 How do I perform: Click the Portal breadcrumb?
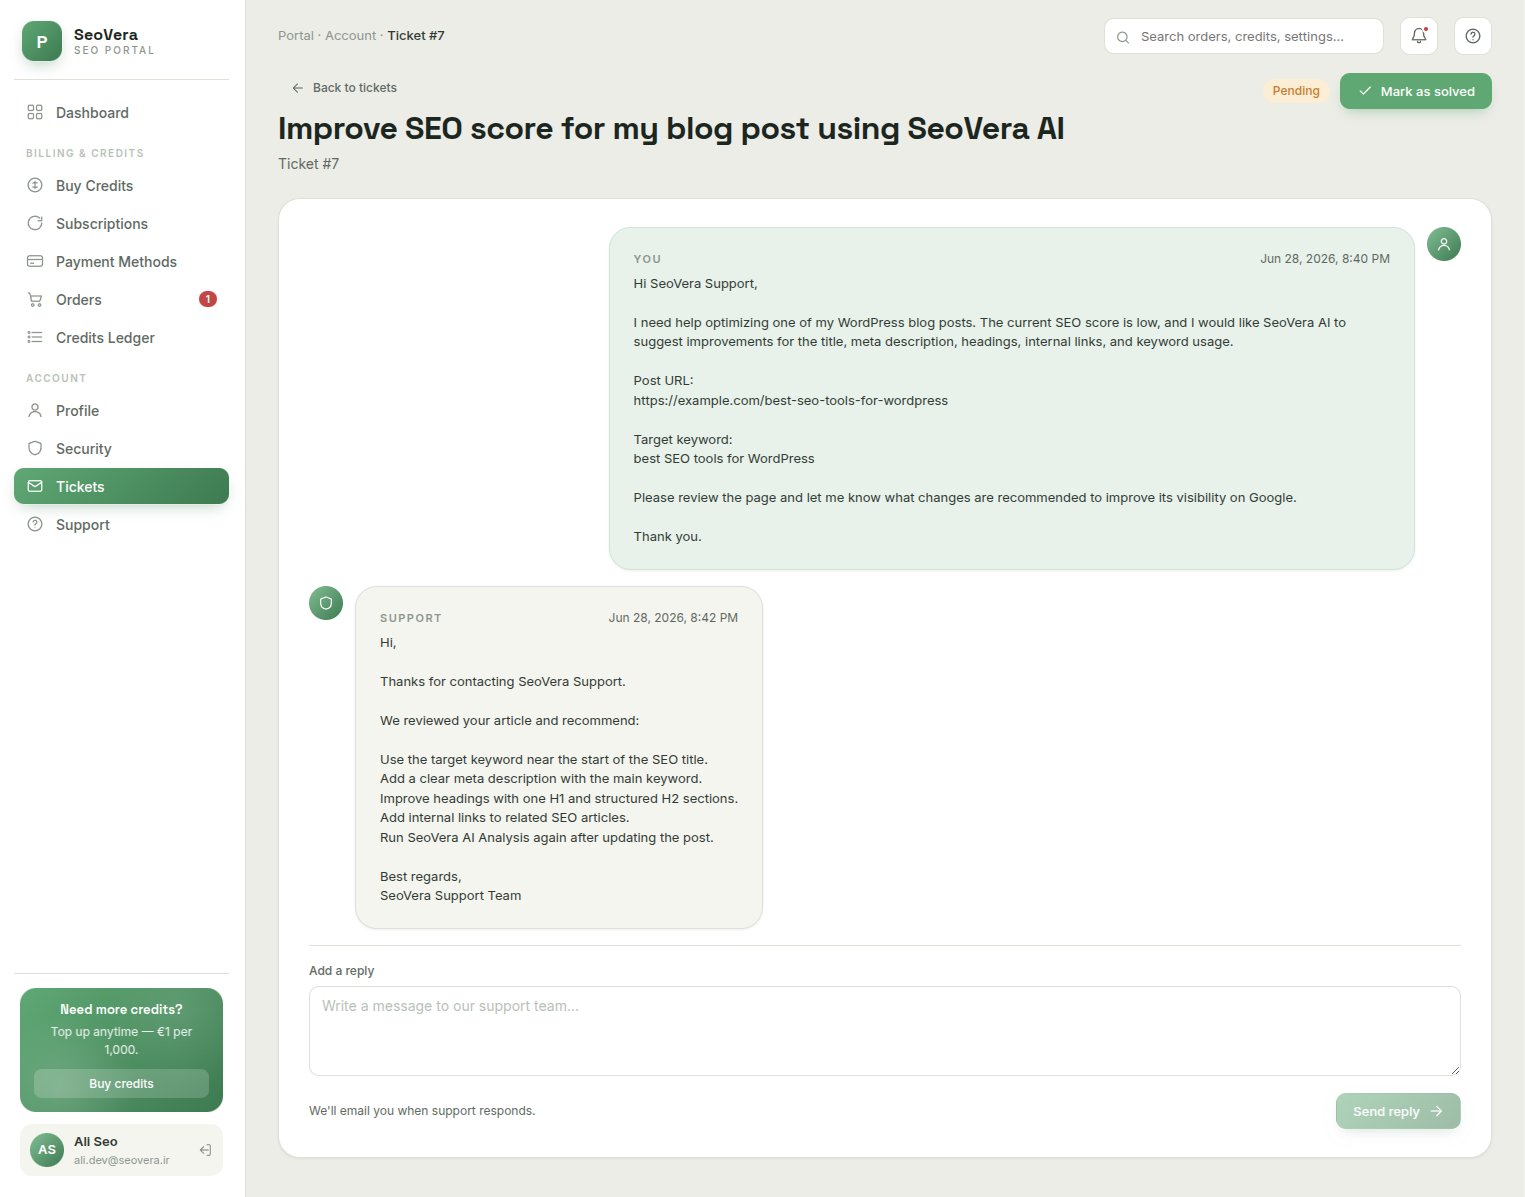pos(296,35)
